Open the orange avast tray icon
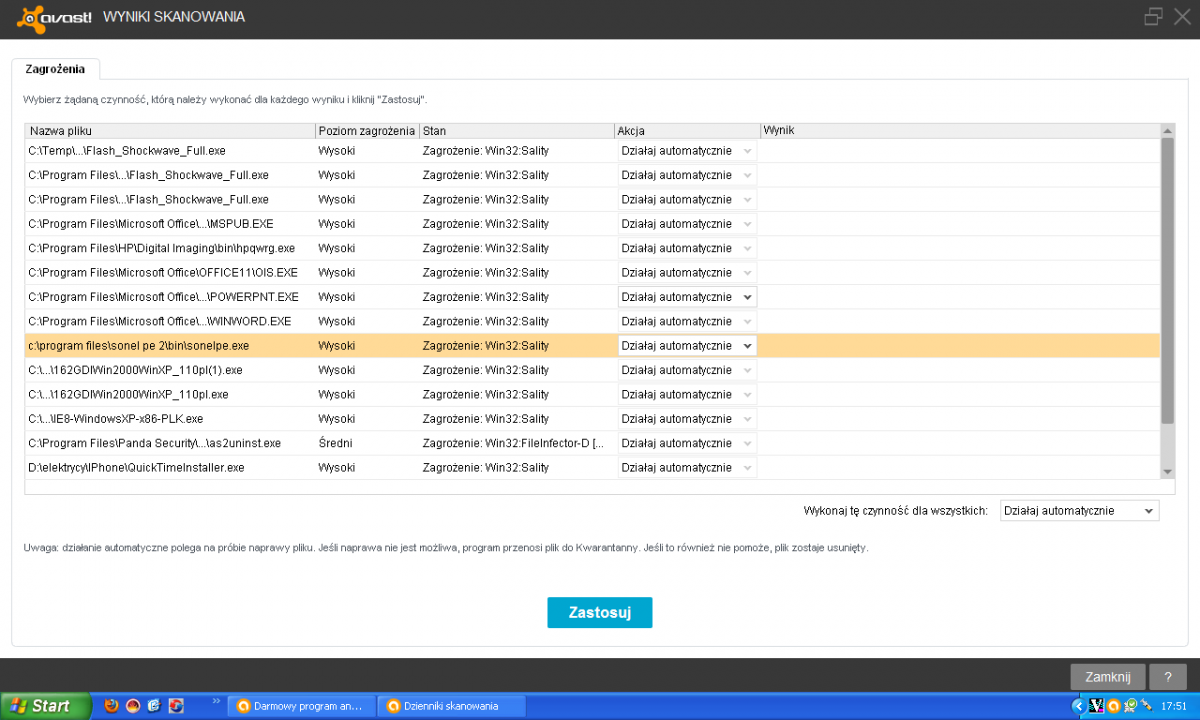Image resolution: width=1200 pixels, height=720 pixels. 1112,706
